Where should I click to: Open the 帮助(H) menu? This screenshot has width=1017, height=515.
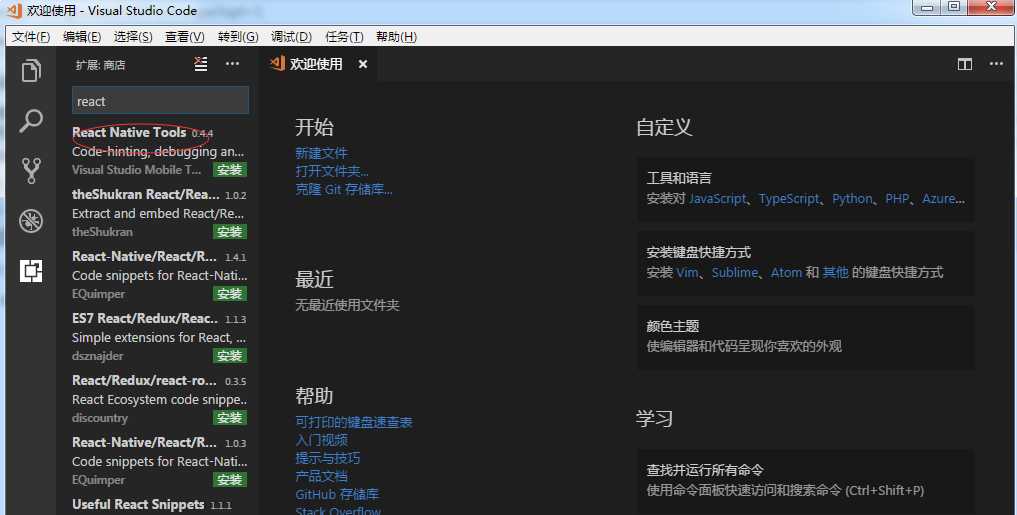tap(396, 37)
